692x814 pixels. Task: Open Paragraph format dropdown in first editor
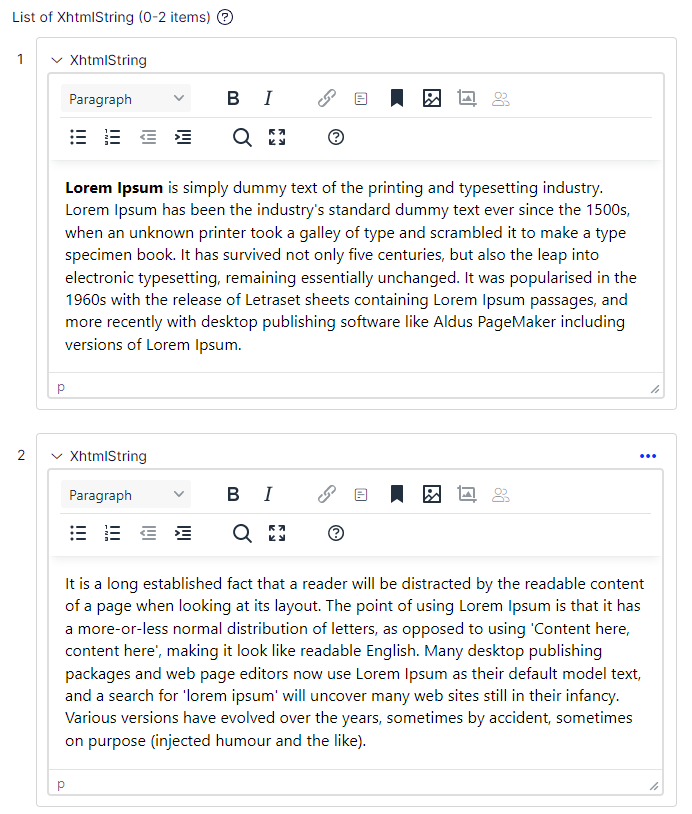(x=126, y=99)
